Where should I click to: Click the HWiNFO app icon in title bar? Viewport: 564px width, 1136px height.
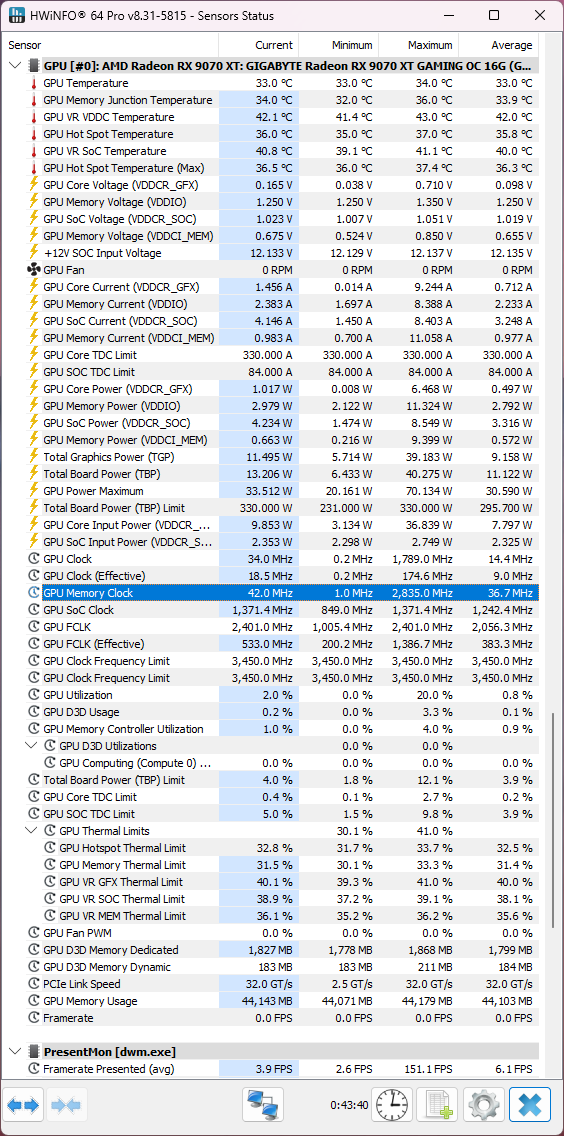(17, 15)
